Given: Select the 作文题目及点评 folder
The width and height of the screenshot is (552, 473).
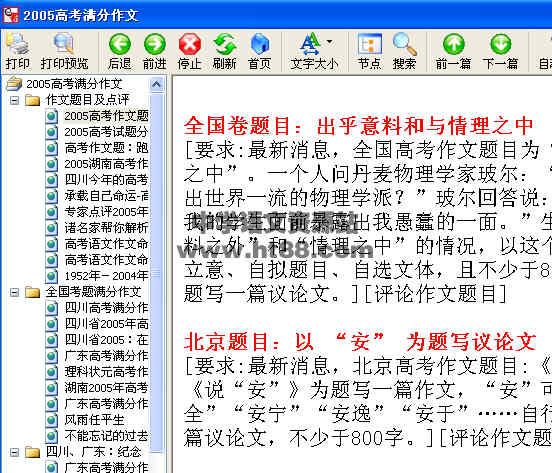Looking at the screenshot, I should pyautogui.click(x=87, y=100).
